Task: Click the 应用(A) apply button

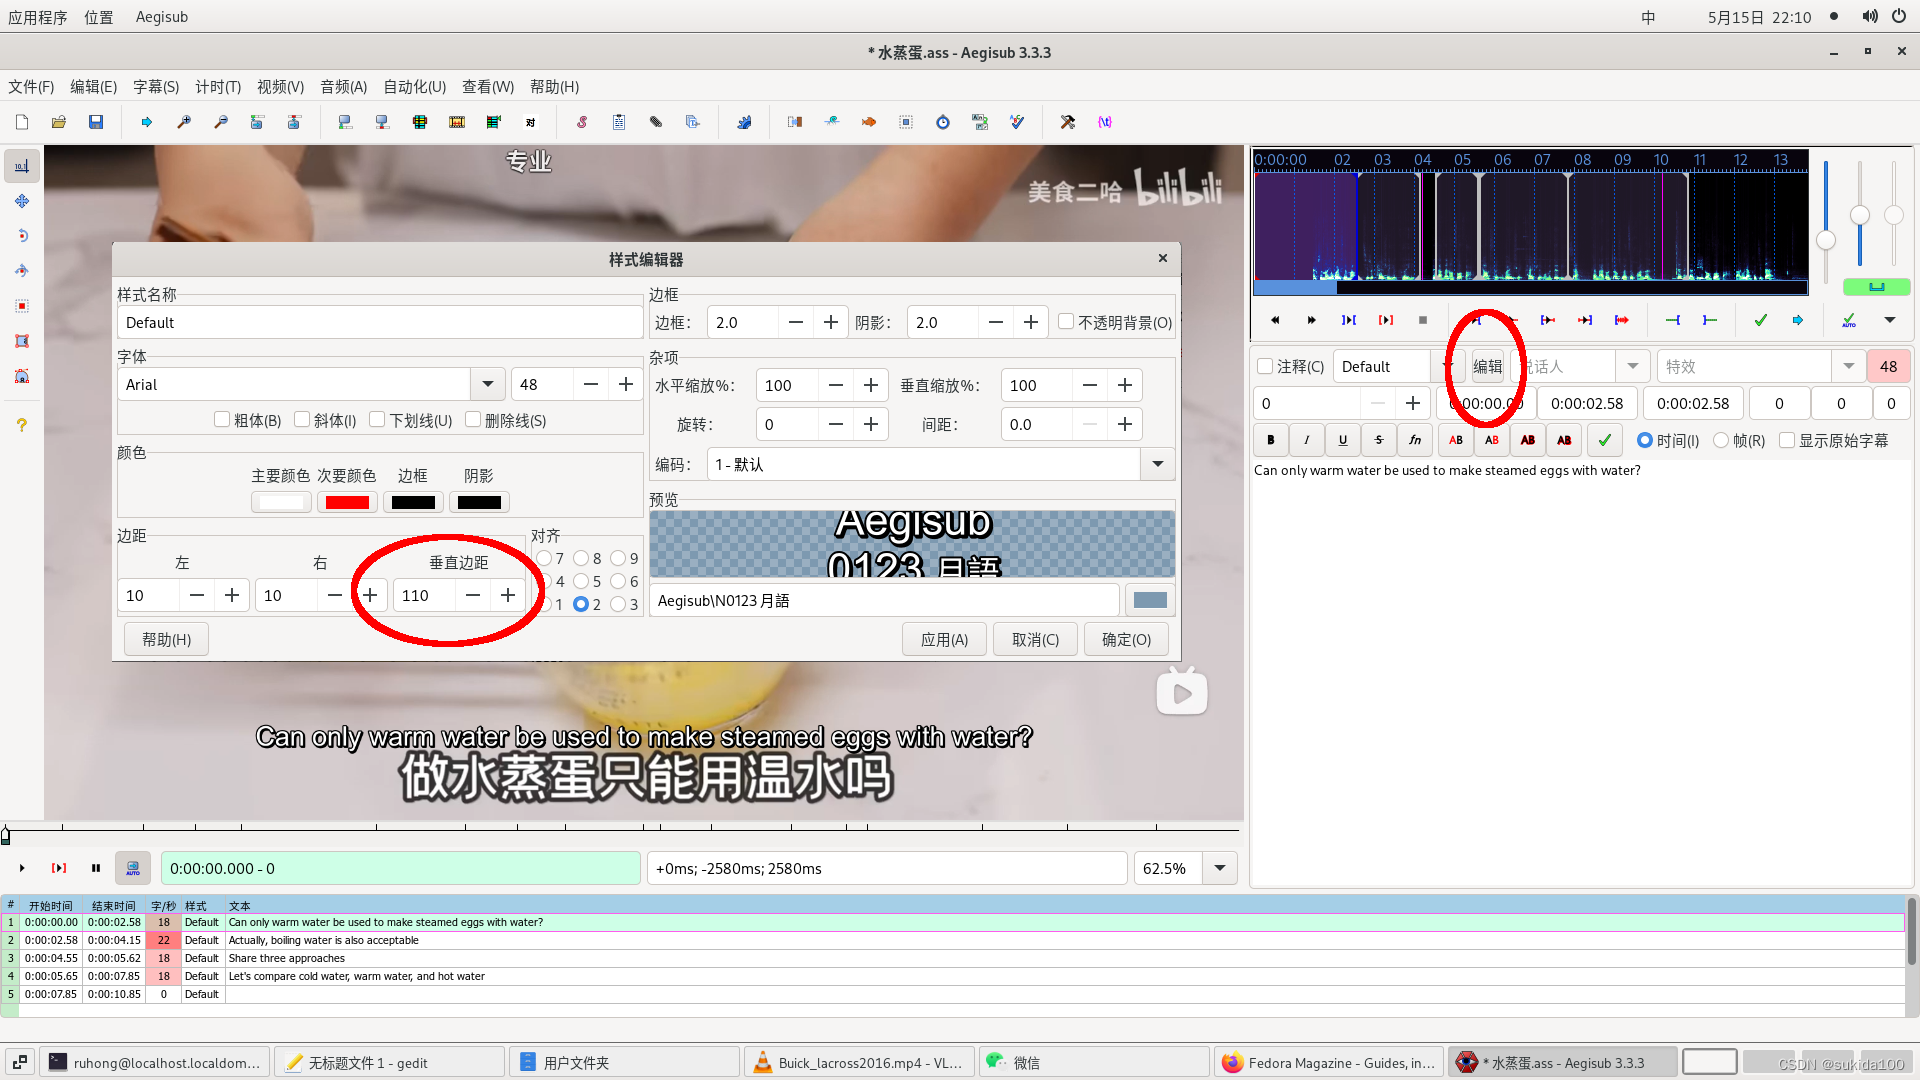Action: click(944, 639)
